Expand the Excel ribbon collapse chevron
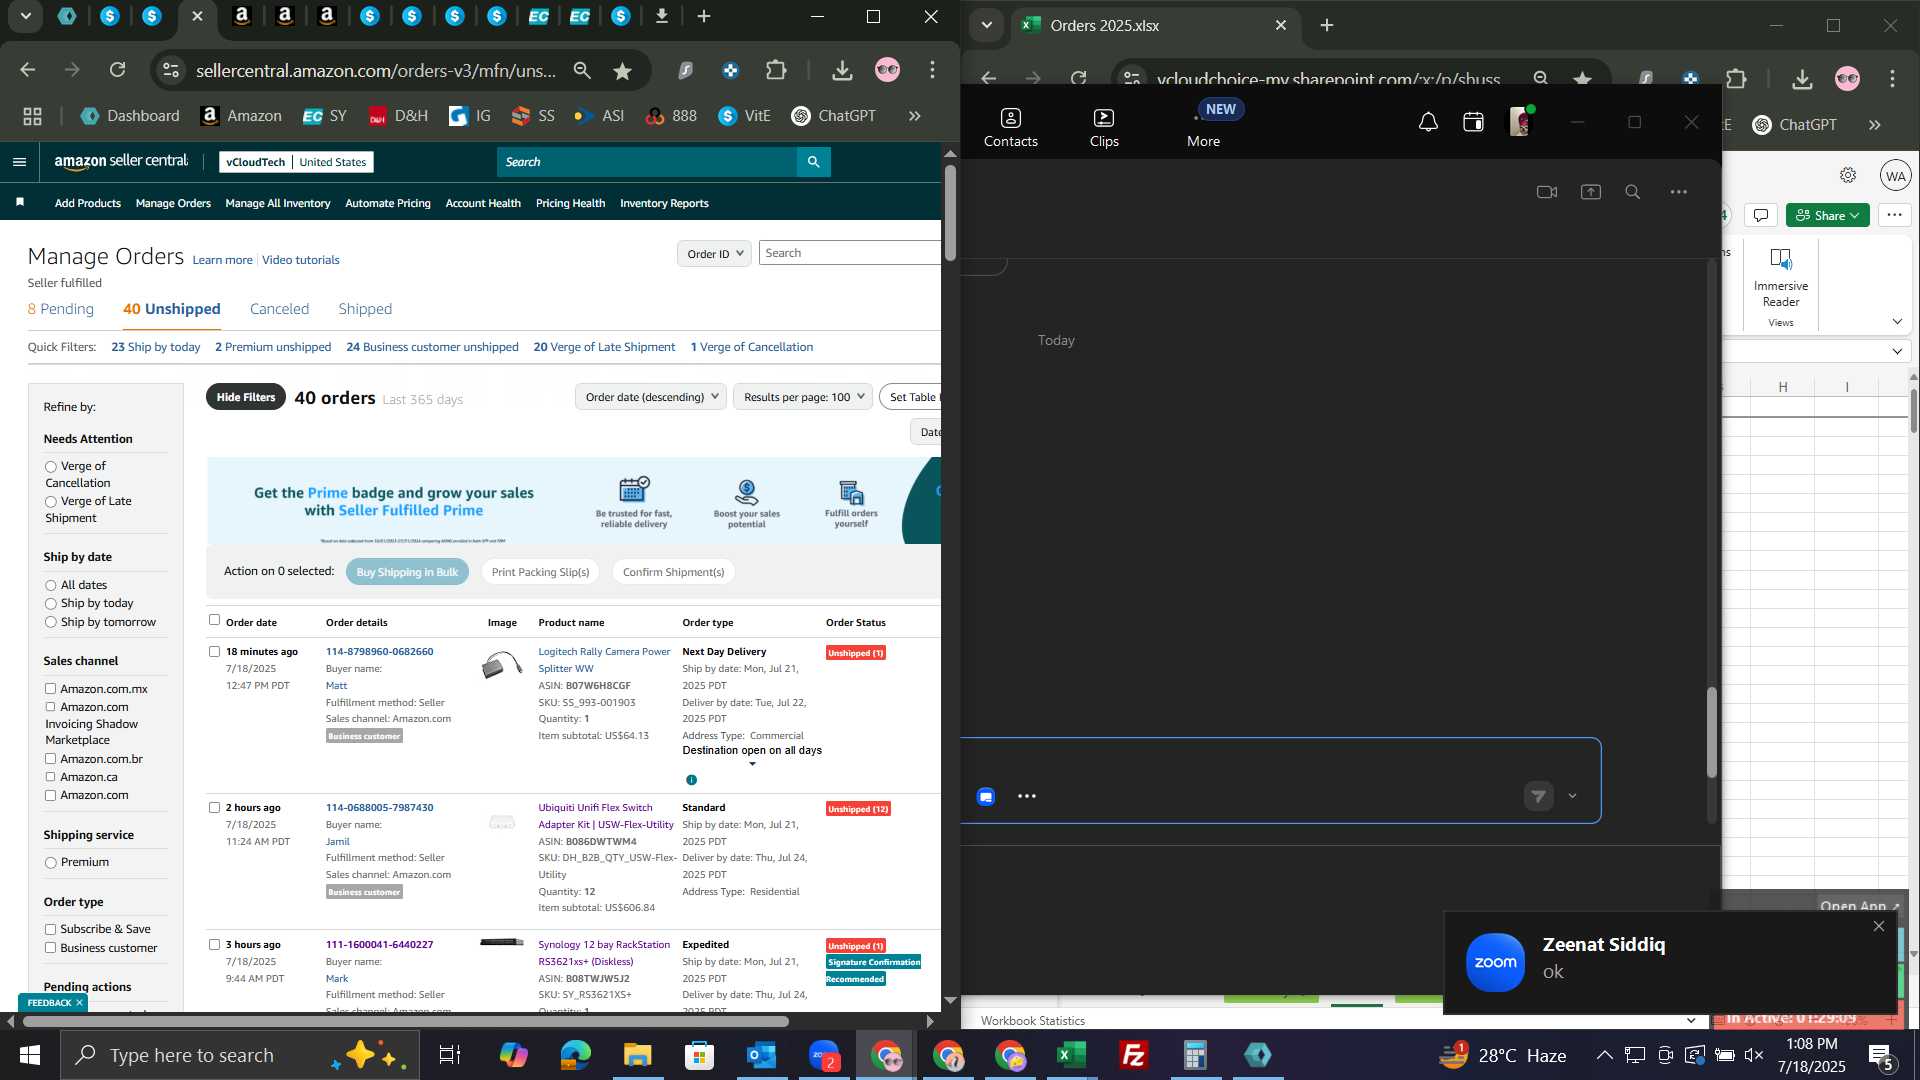 [x=1897, y=322]
